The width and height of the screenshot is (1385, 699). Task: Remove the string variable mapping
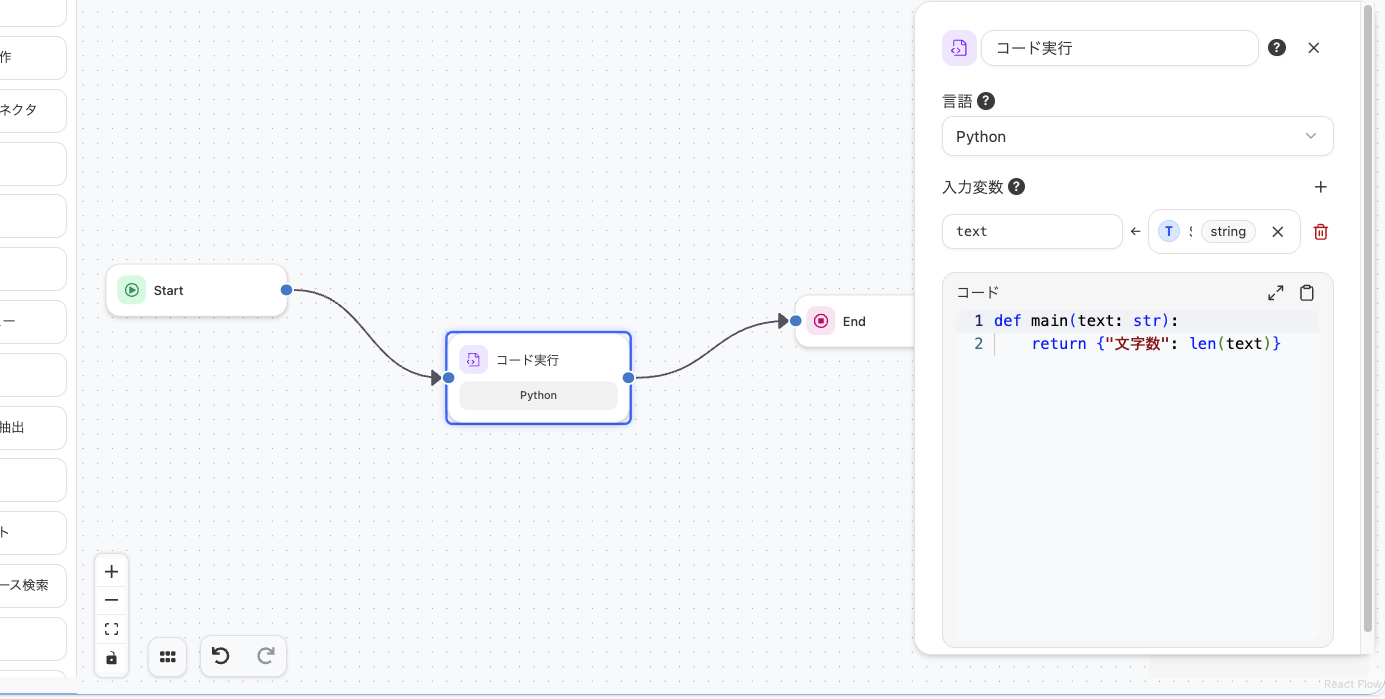[x=1277, y=231]
